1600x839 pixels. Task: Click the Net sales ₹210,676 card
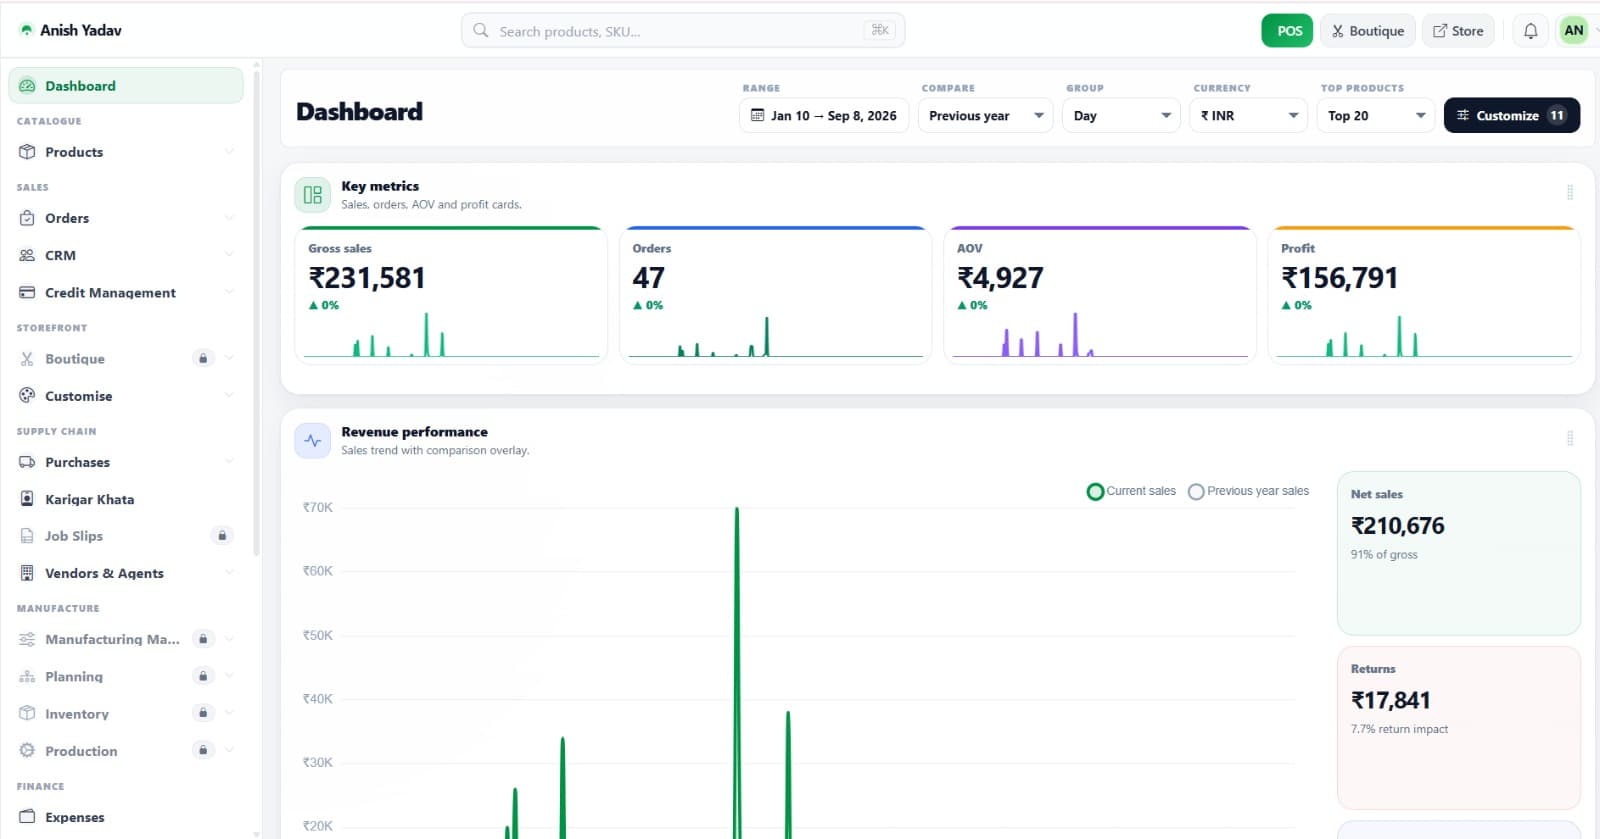1459,553
